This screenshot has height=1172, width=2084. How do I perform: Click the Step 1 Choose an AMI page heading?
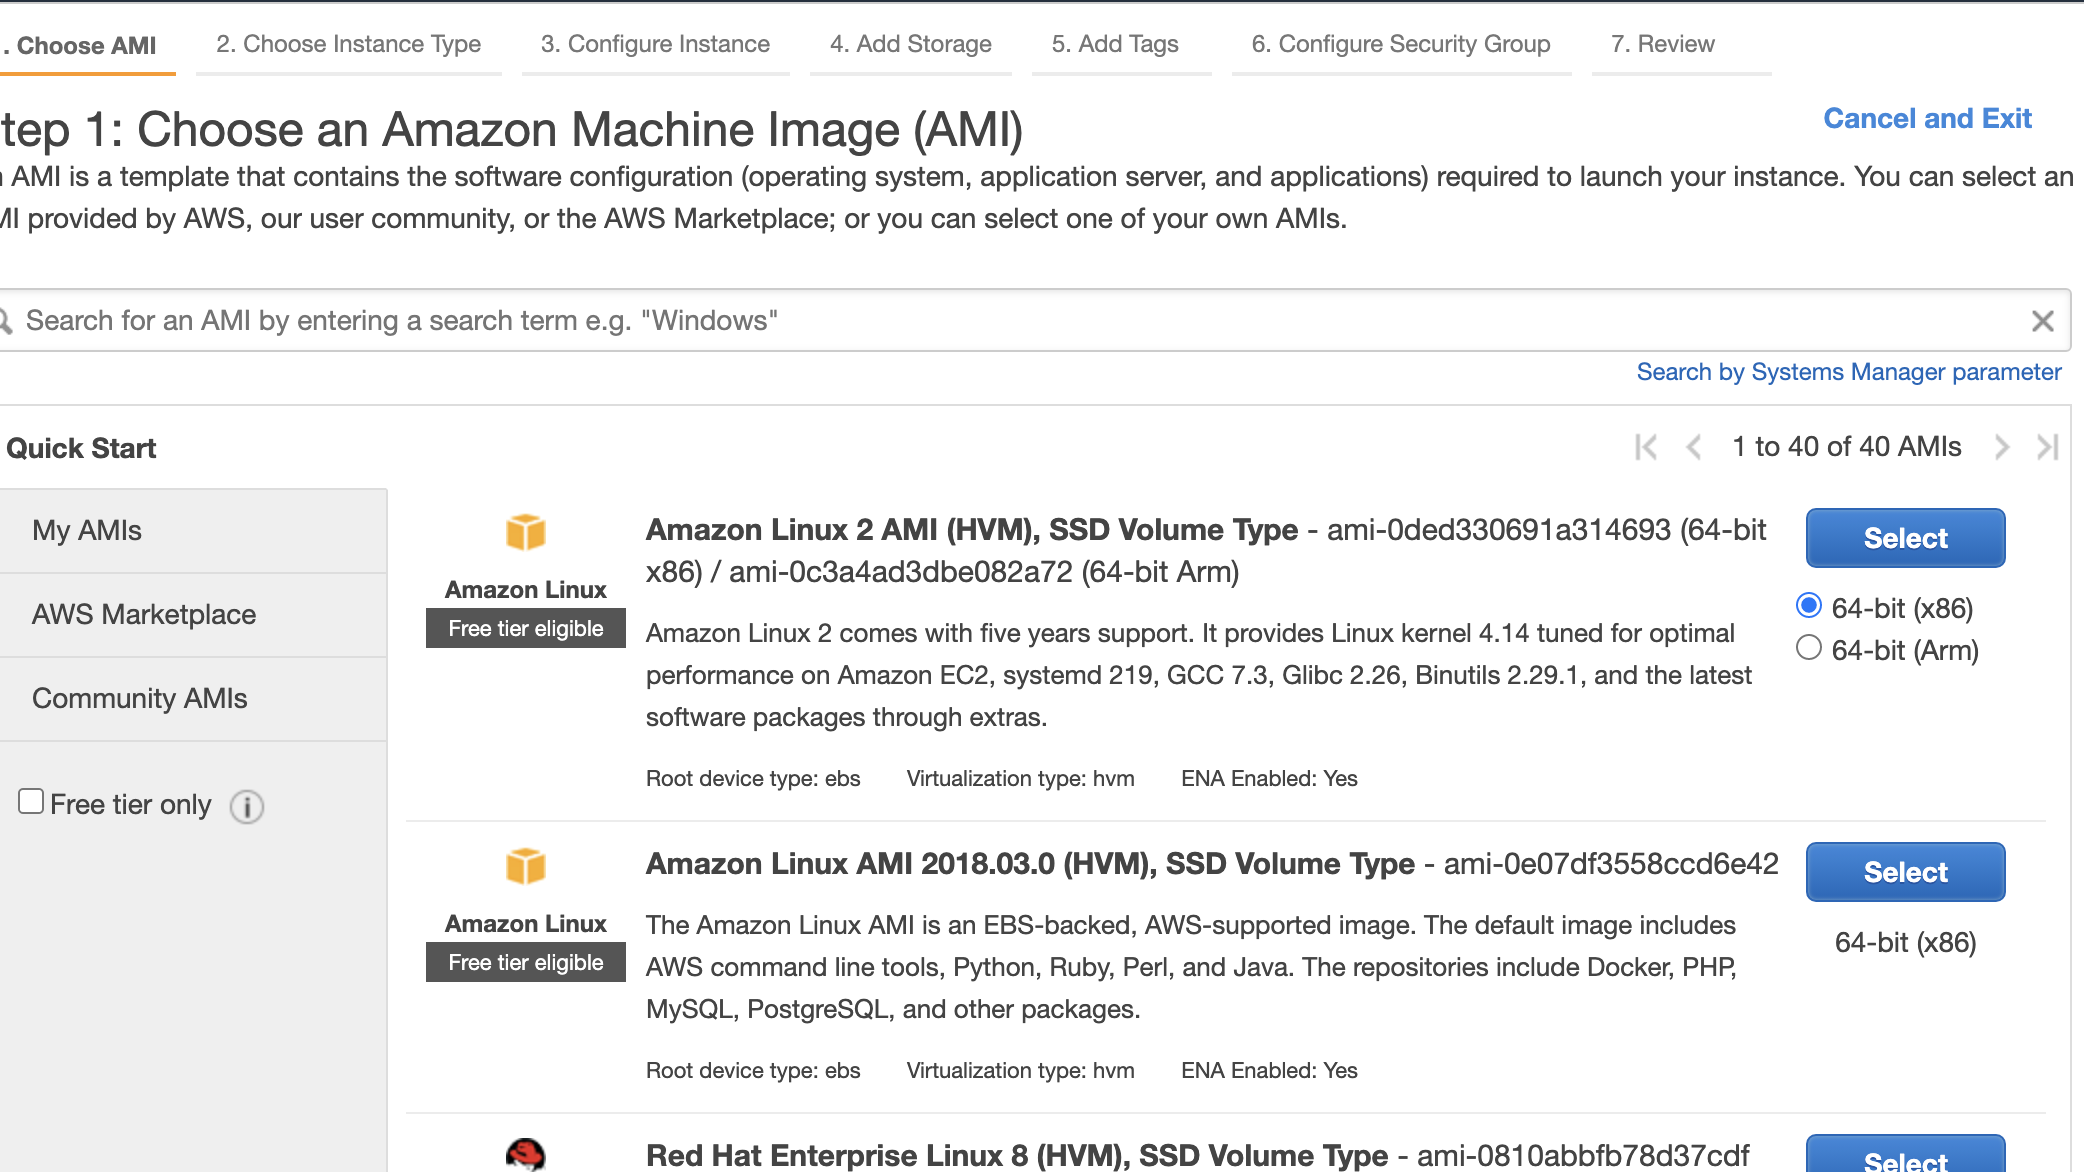[x=512, y=130]
